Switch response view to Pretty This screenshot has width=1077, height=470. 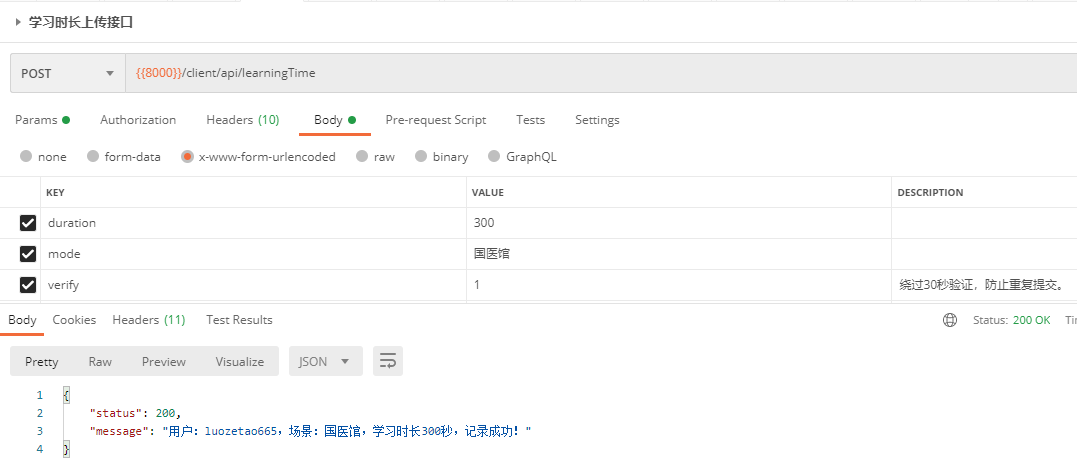(42, 361)
